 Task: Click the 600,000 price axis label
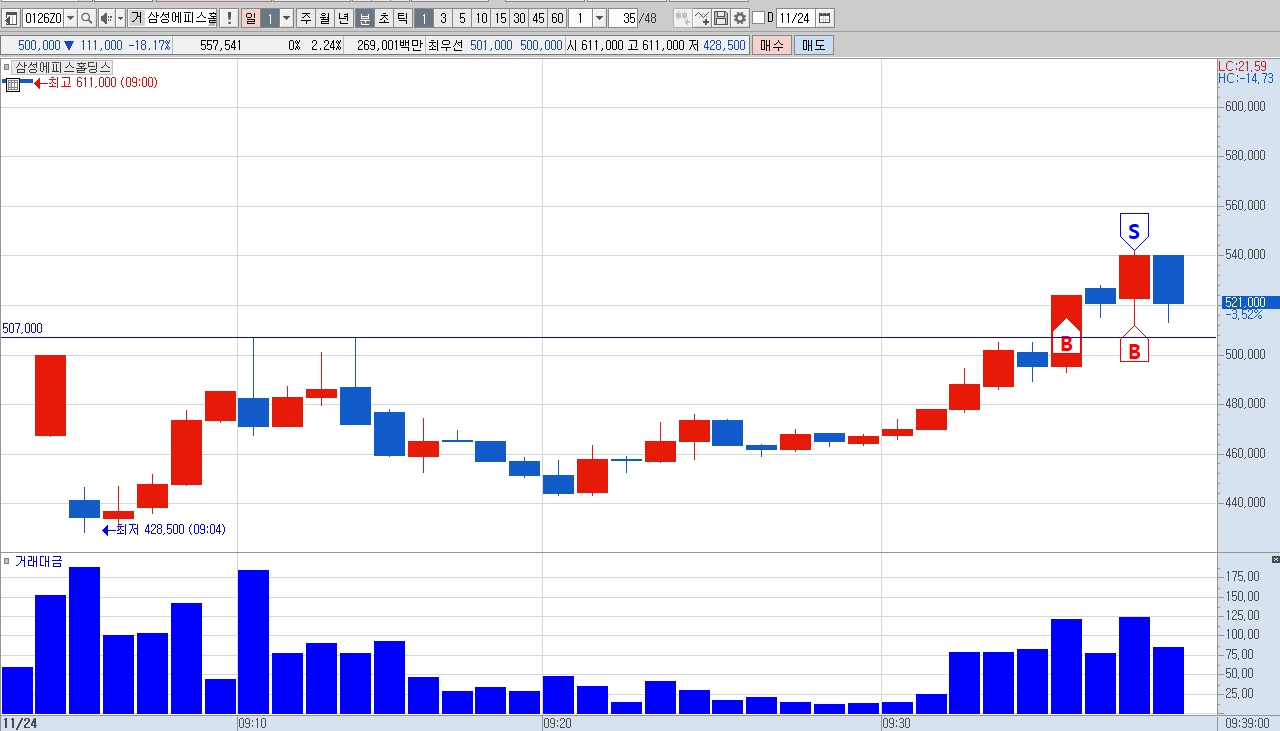1245,107
